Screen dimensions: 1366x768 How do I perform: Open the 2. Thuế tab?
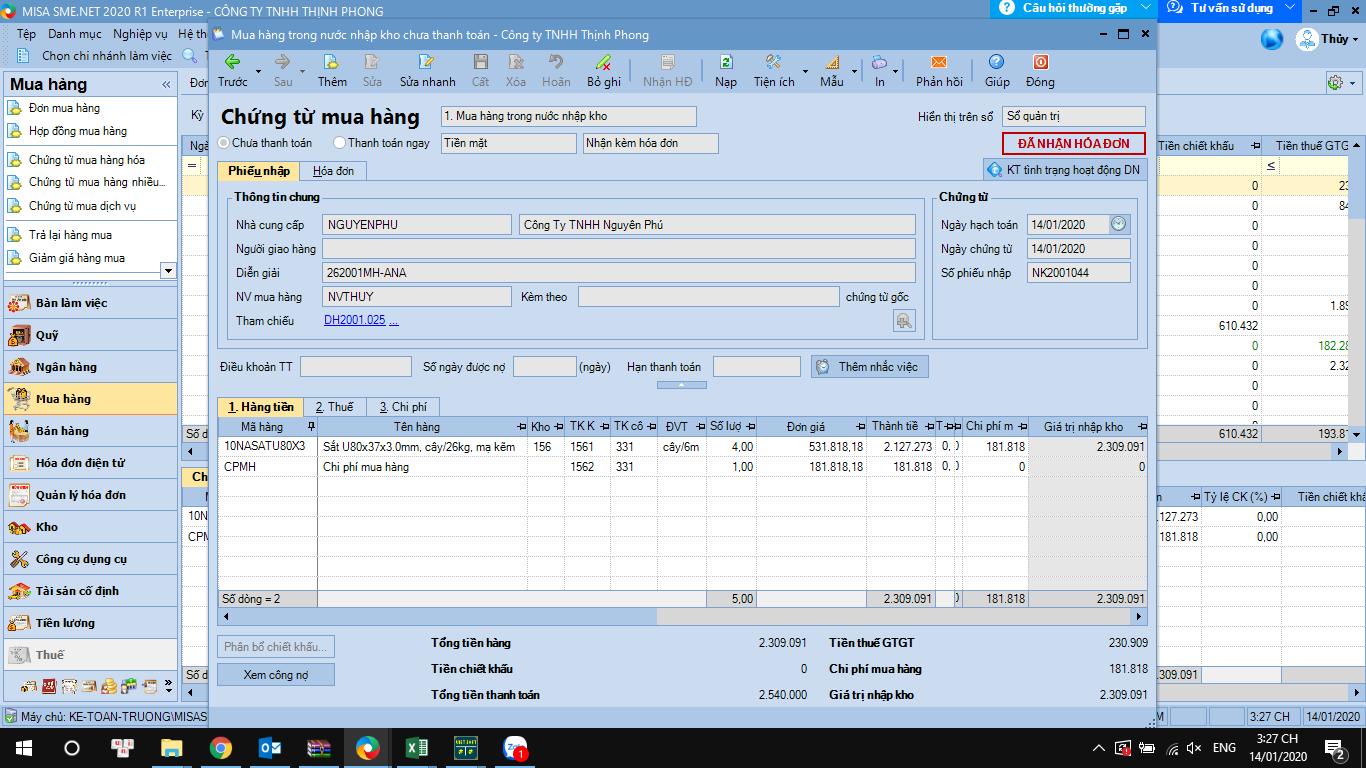coord(334,407)
